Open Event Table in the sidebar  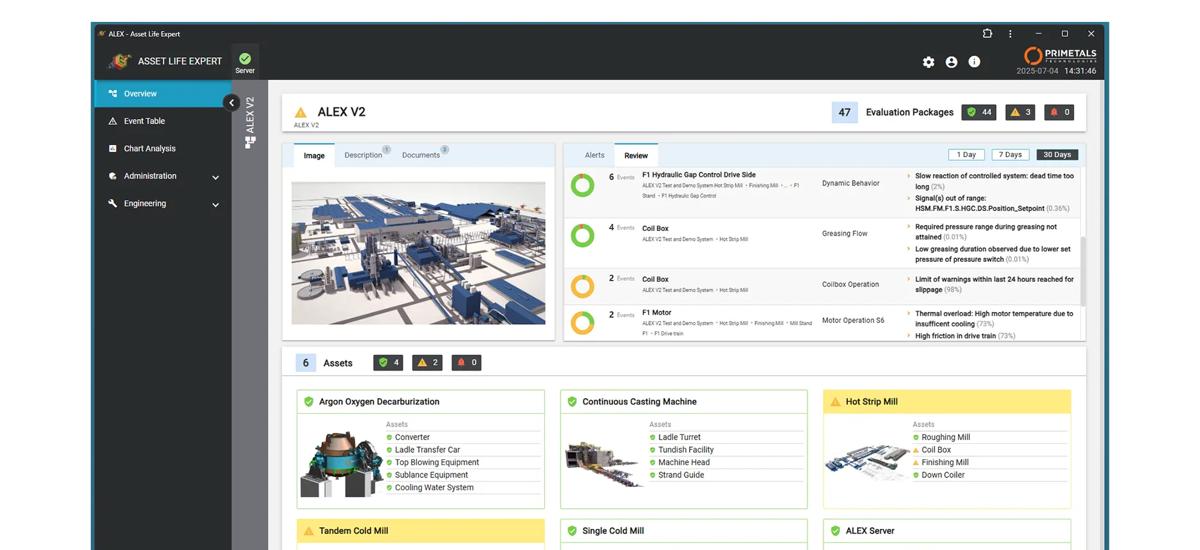[144, 121]
